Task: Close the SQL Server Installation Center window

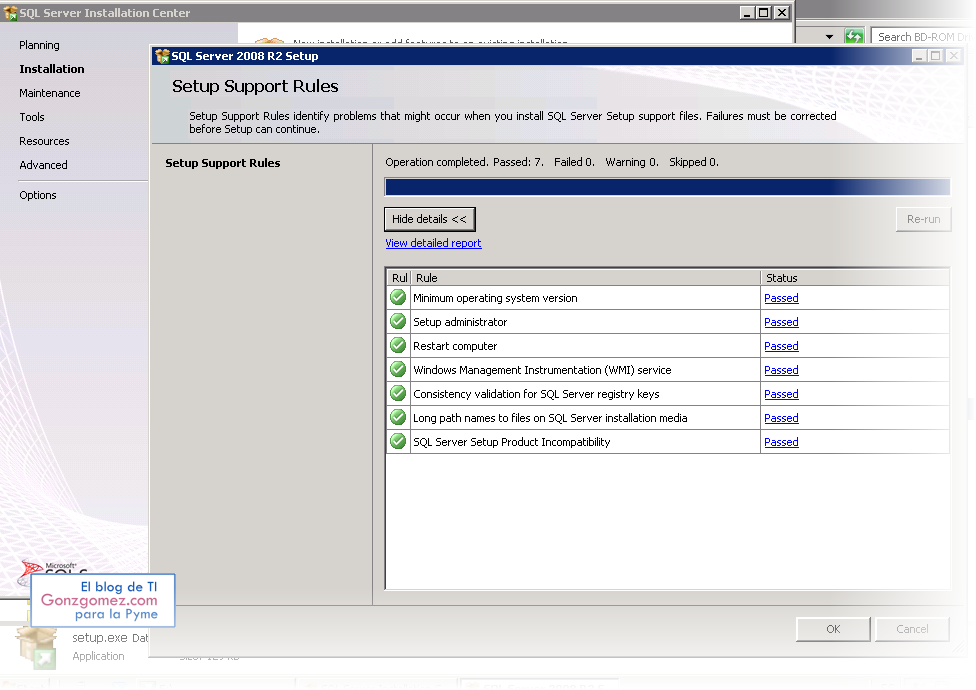Action: coord(782,12)
